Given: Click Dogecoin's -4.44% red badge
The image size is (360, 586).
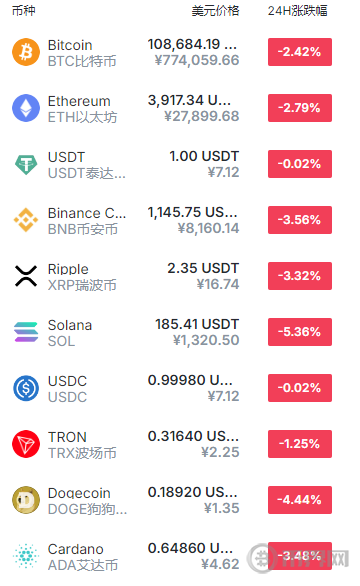Looking at the screenshot, I should coord(300,500).
